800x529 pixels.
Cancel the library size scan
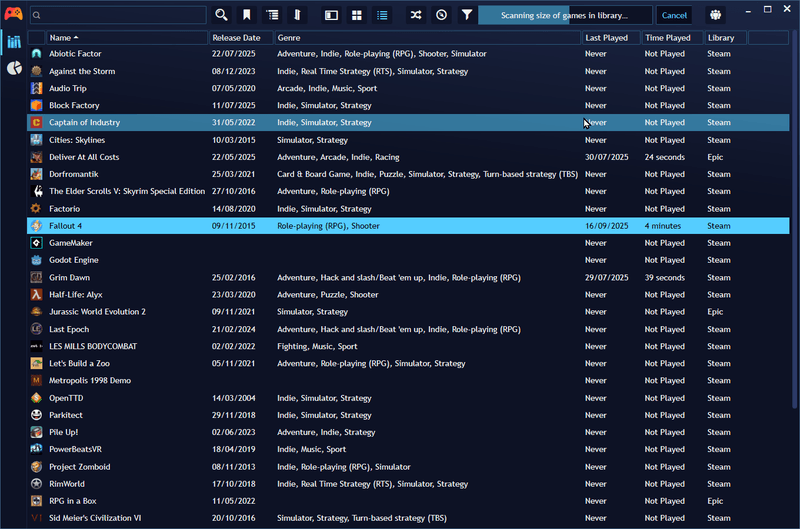[x=674, y=15]
